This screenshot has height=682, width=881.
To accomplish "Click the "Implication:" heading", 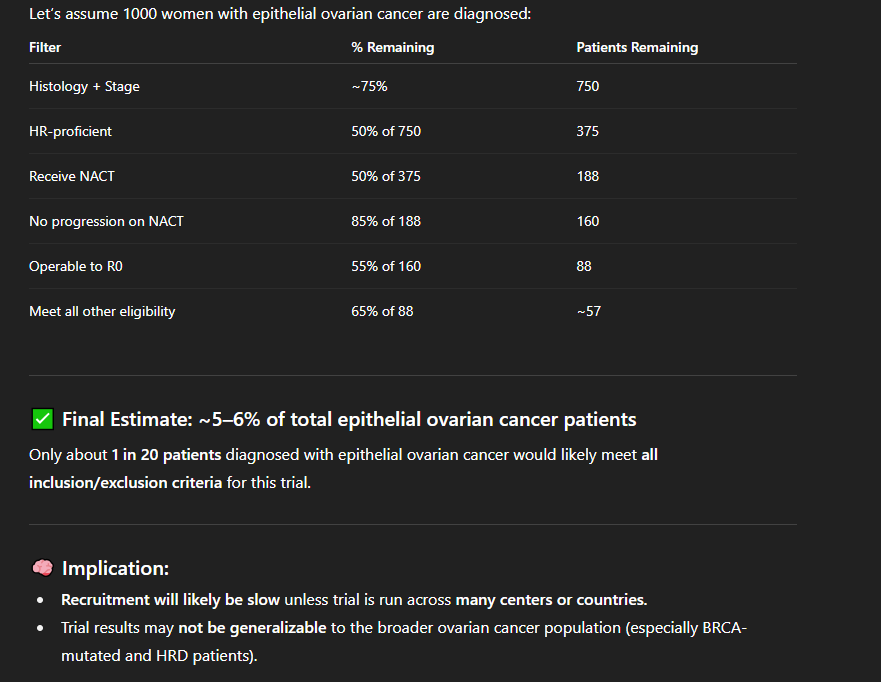I will (115, 568).
